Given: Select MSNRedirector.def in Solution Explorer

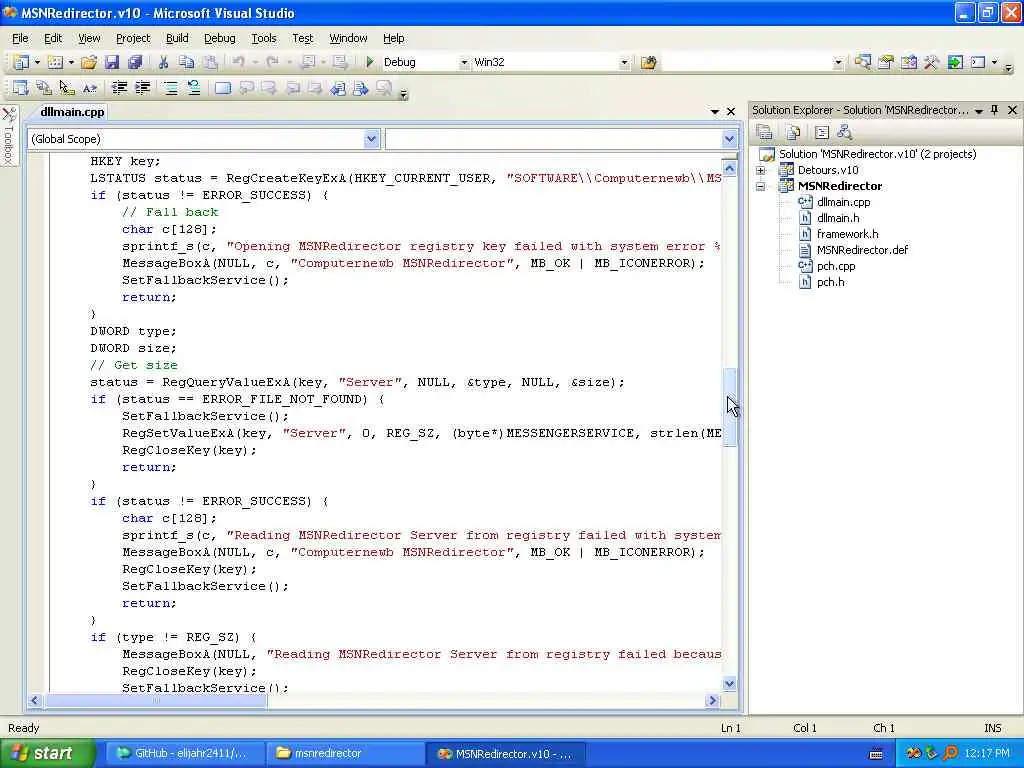Looking at the screenshot, I should click(x=862, y=250).
